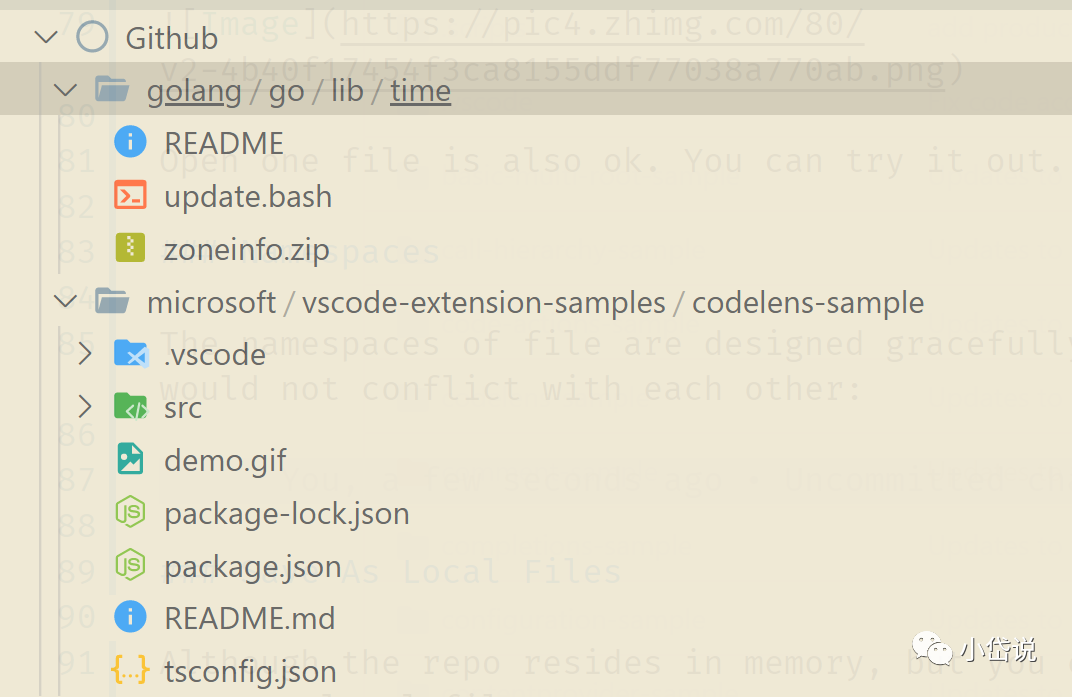Click the blue .vscode folder icon

(x=131, y=354)
